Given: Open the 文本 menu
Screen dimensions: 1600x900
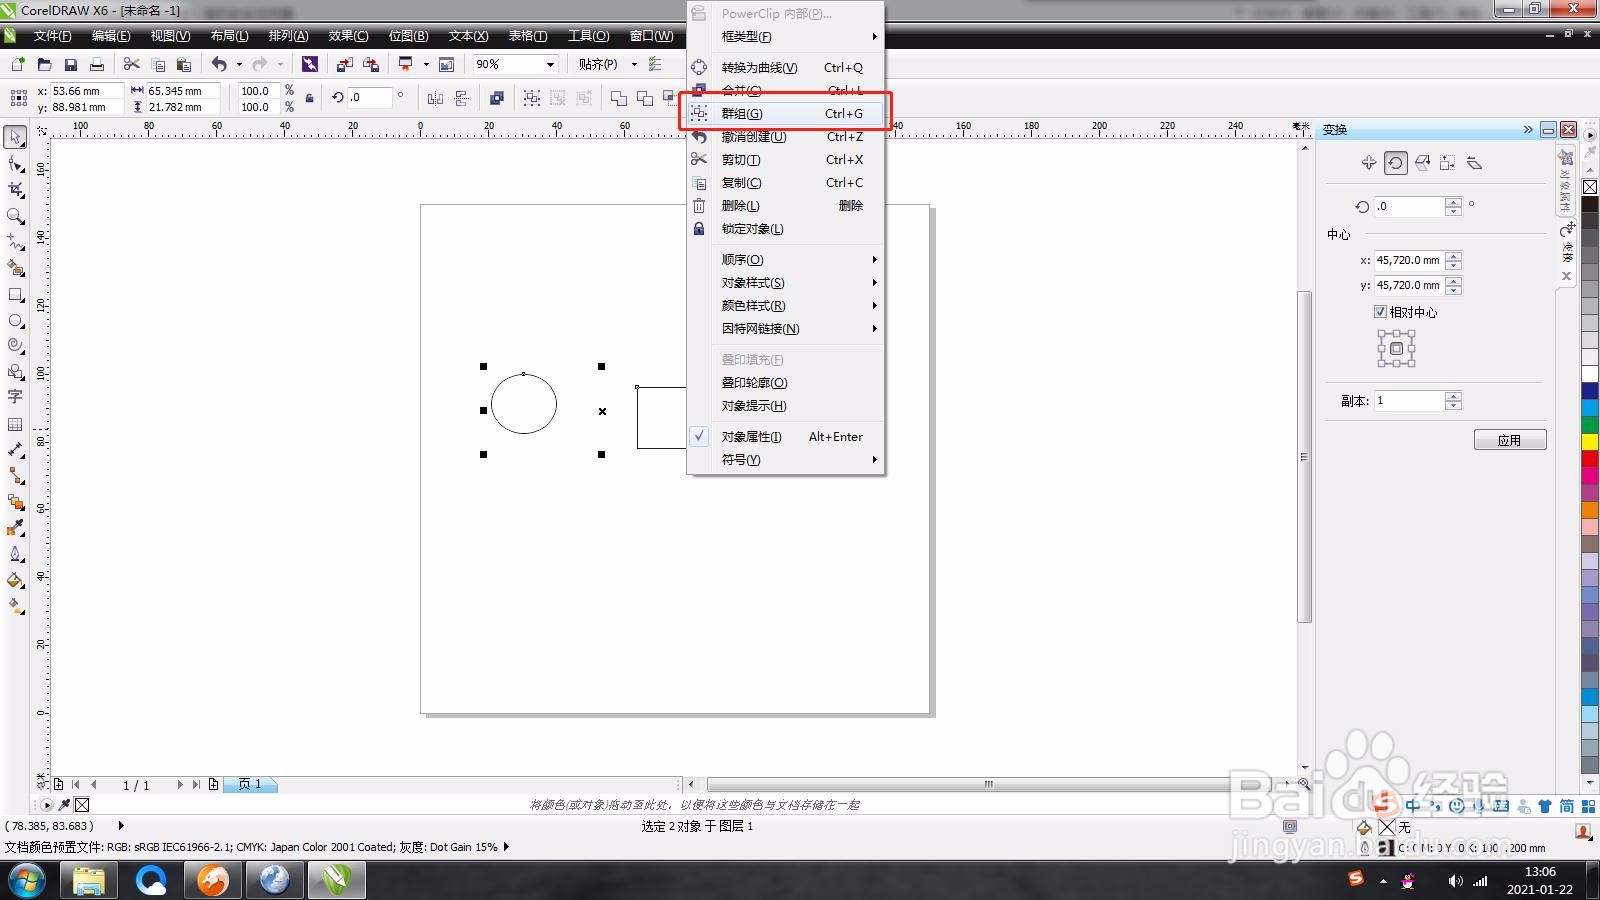Looking at the screenshot, I should [466, 35].
